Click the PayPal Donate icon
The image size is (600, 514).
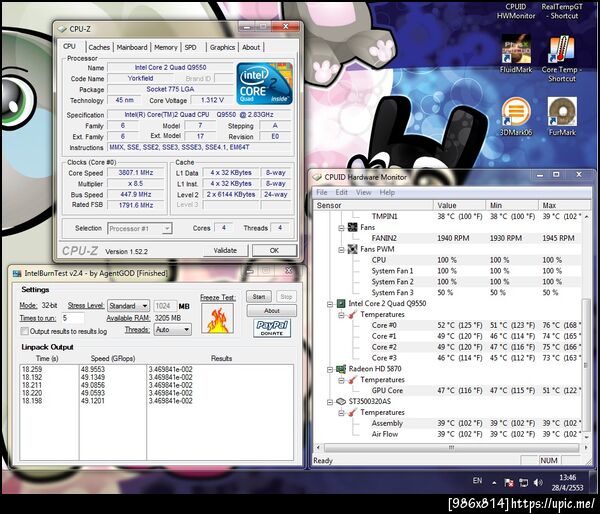(272, 328)
